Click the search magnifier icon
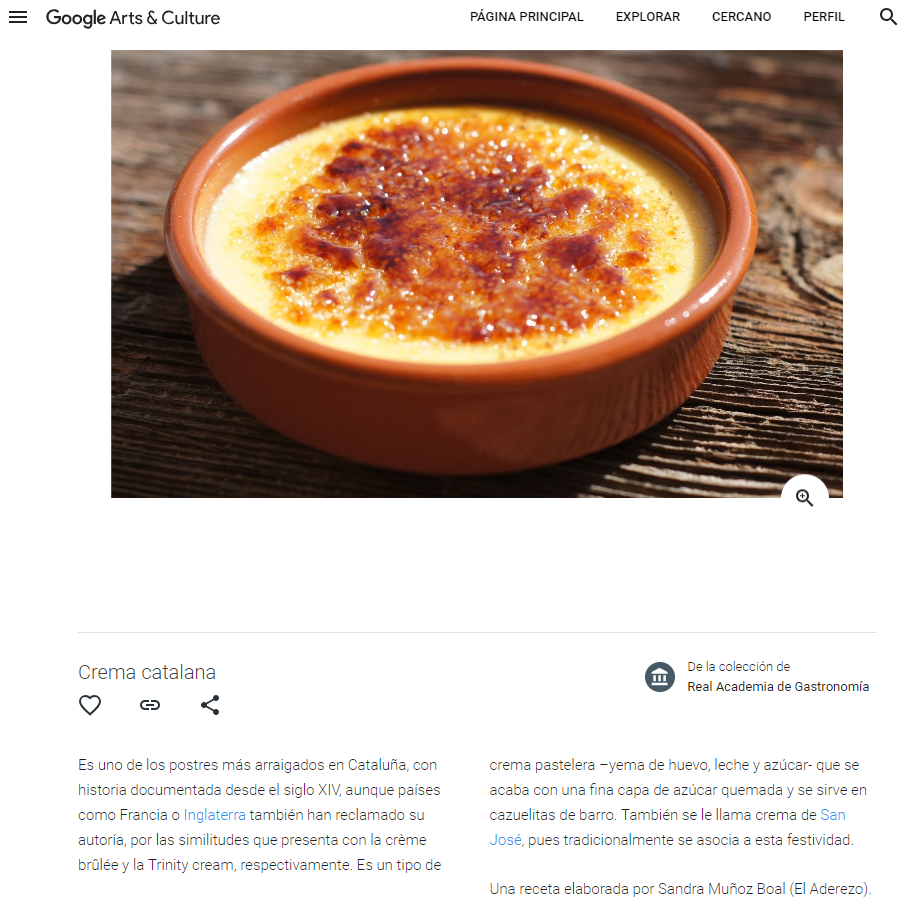907x919 pixels. pyautogui.click(x=888, y=17)
